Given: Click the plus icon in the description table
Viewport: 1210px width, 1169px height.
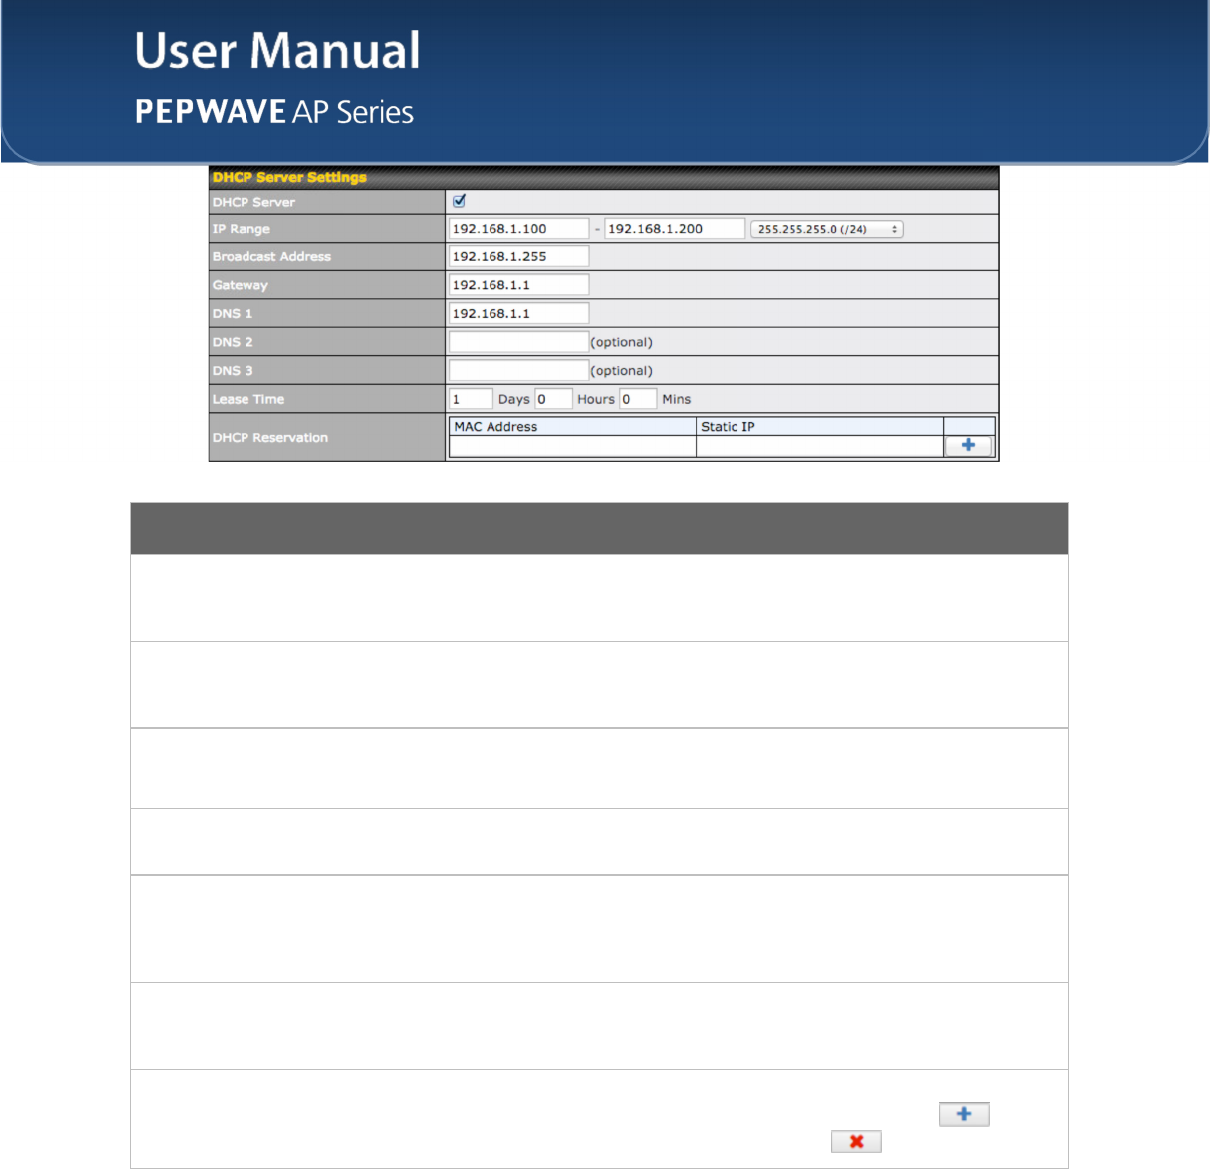Looking at the screenshot, I should pos(964,1114).
